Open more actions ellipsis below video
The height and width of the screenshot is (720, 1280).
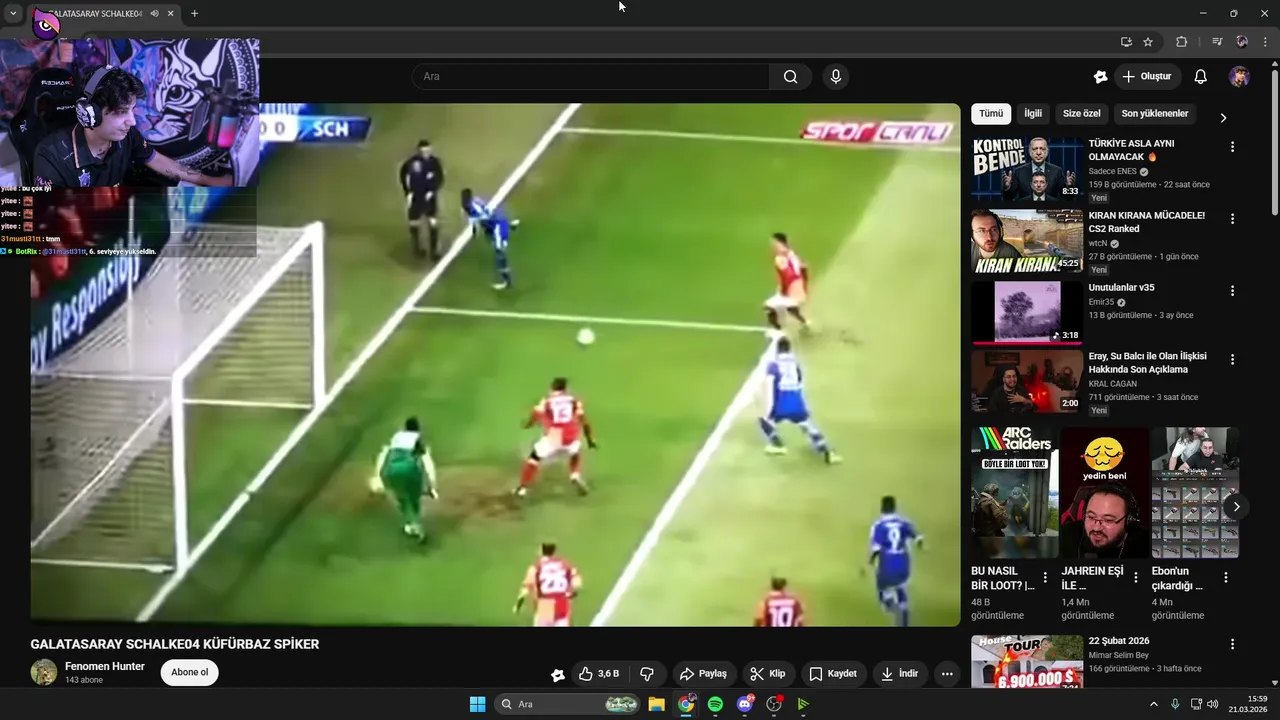(947, 674)
